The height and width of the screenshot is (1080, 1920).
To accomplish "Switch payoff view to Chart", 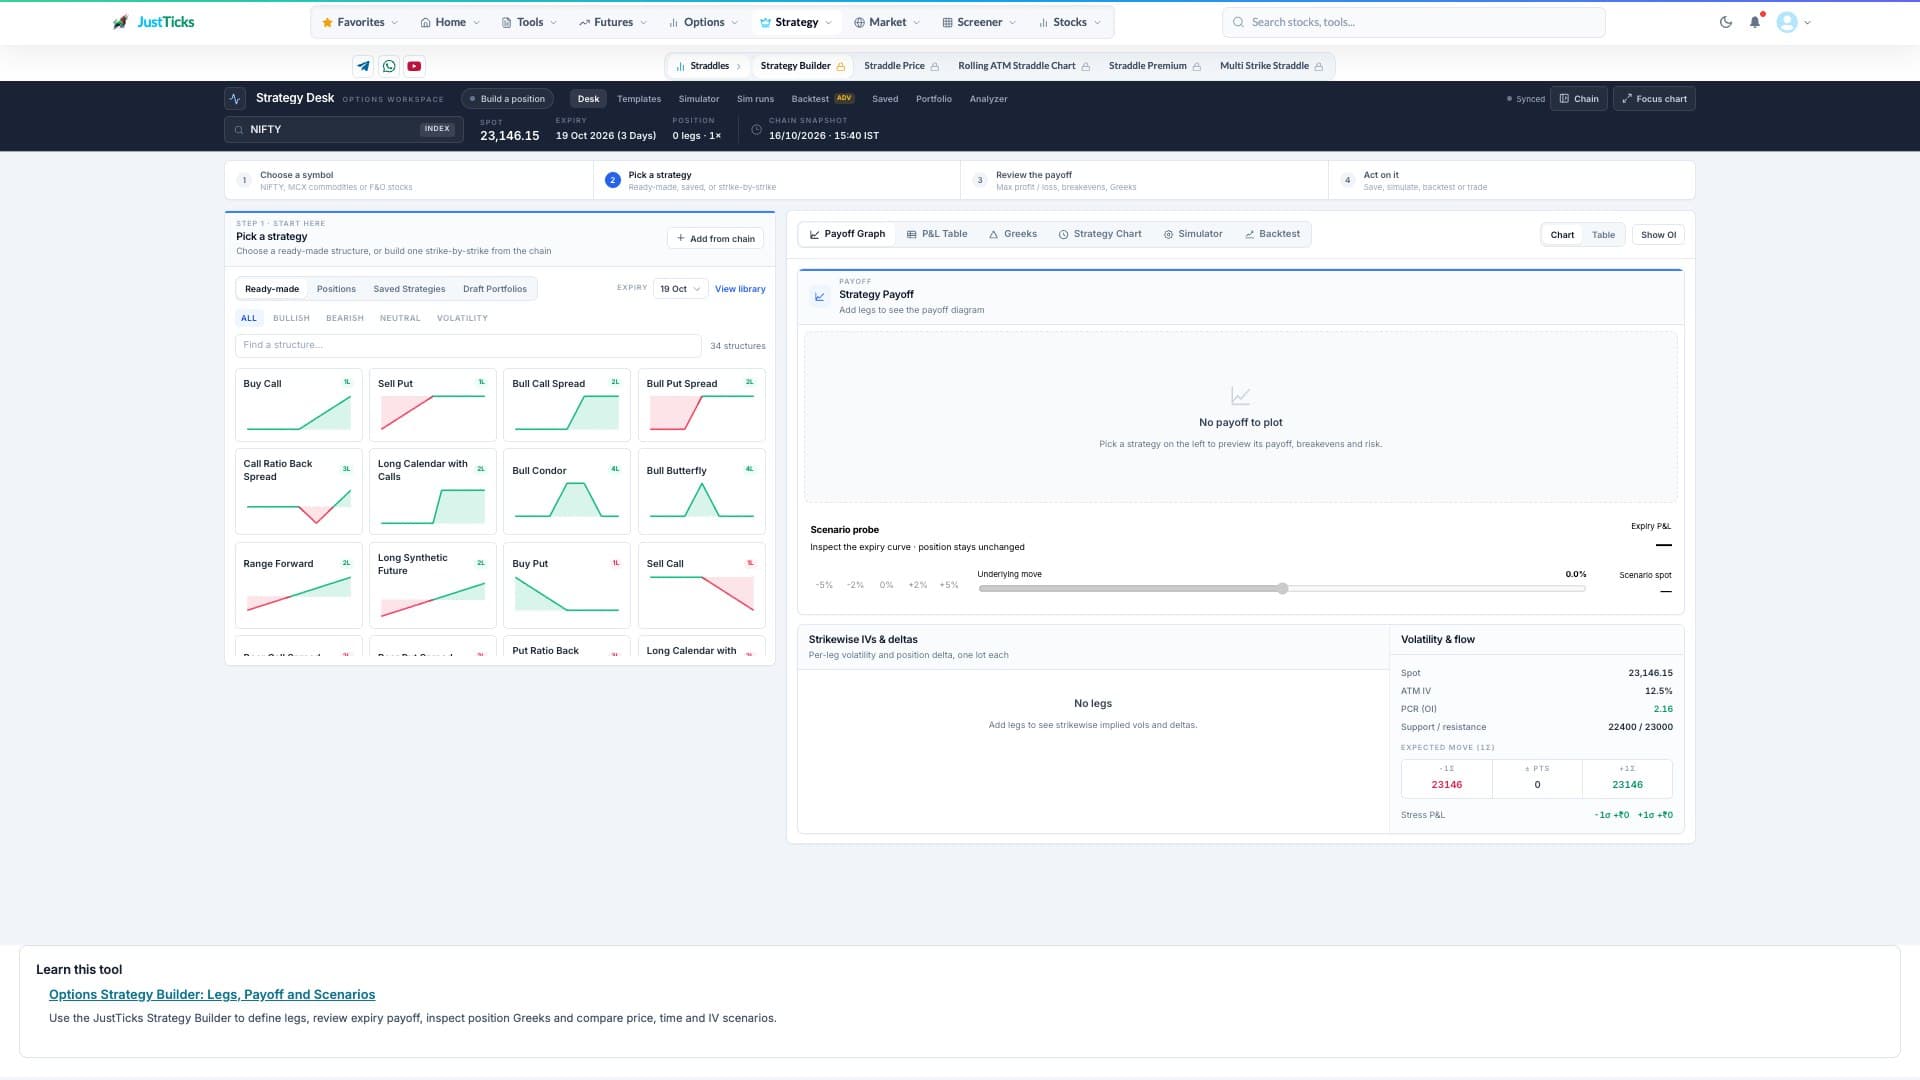I will tap(1562, 235).
